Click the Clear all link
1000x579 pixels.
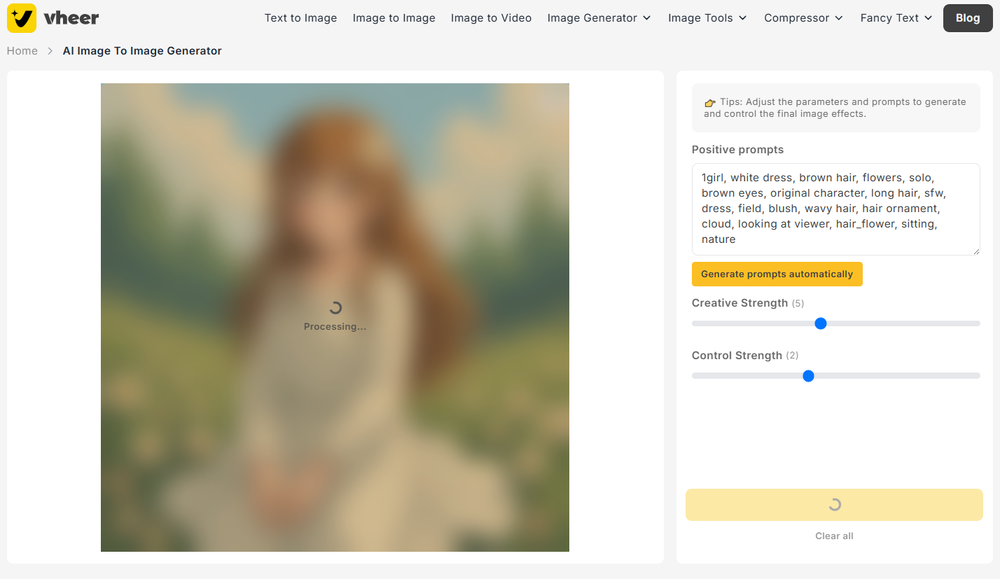pyautogui.click(x=834, y=536)
